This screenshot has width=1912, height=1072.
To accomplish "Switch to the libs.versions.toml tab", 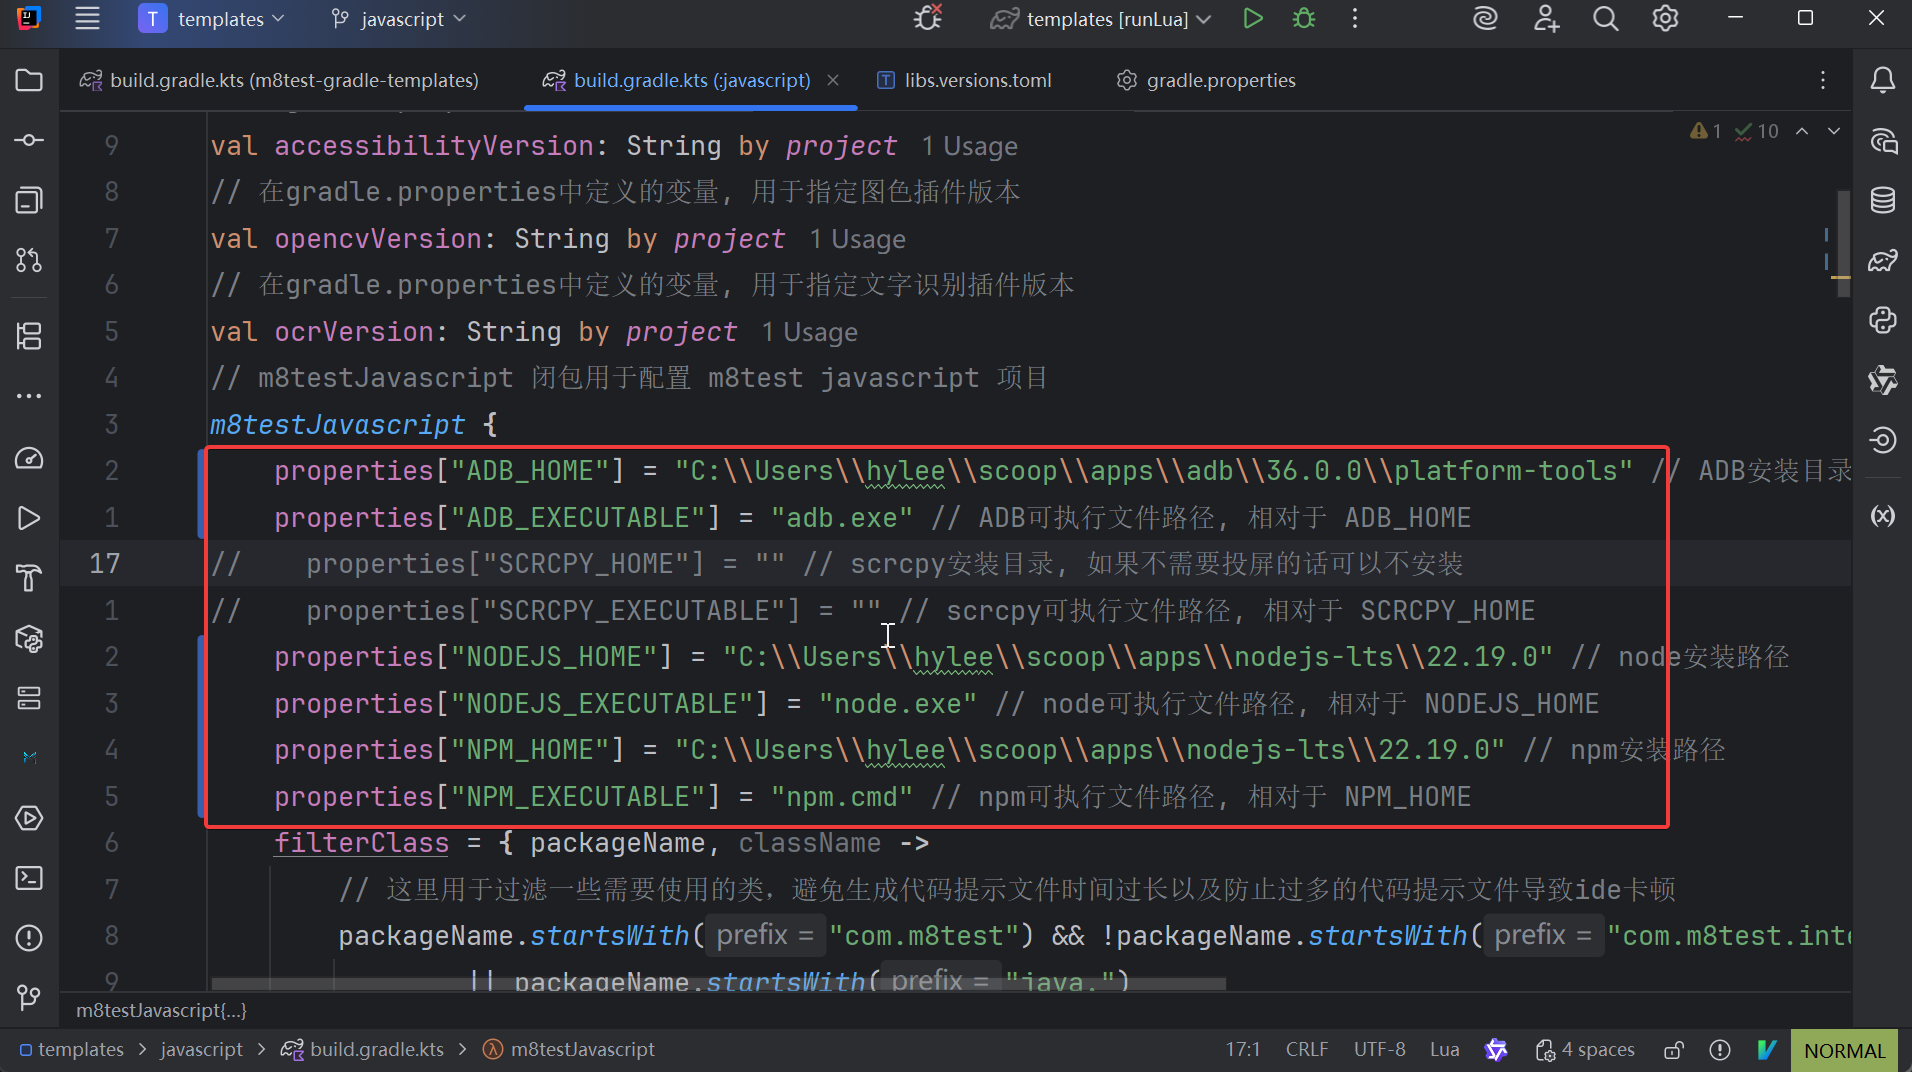I will point(965,80).
